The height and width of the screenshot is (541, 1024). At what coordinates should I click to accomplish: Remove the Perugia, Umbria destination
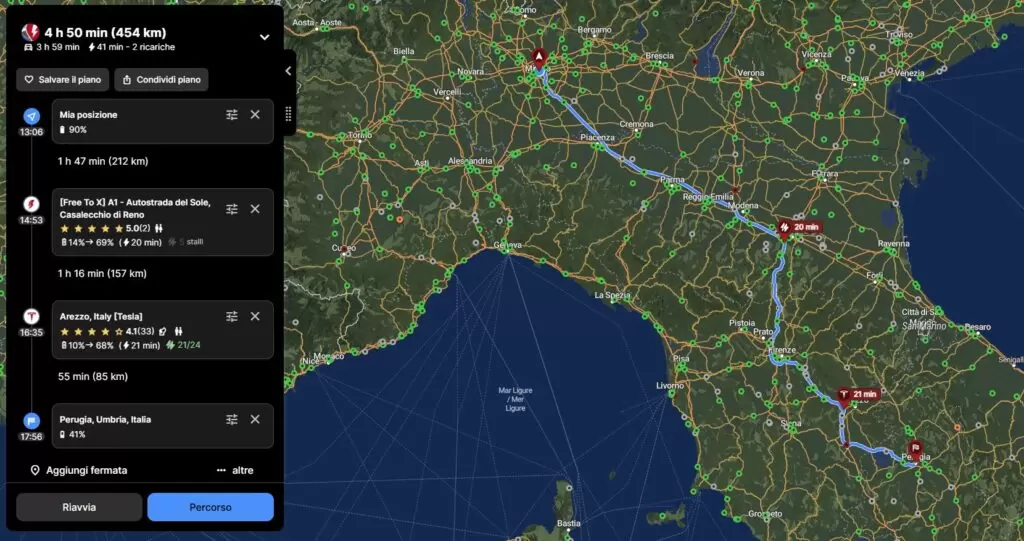click(255, 419)
